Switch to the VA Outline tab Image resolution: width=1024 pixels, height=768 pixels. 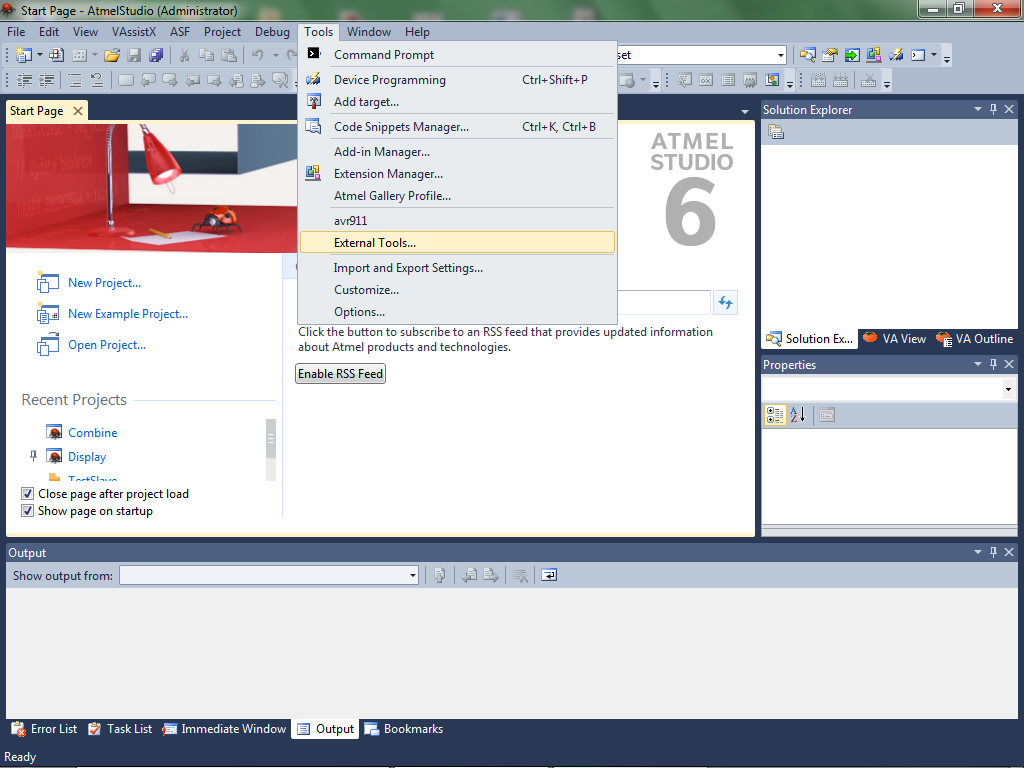click(x=975, y=338)
